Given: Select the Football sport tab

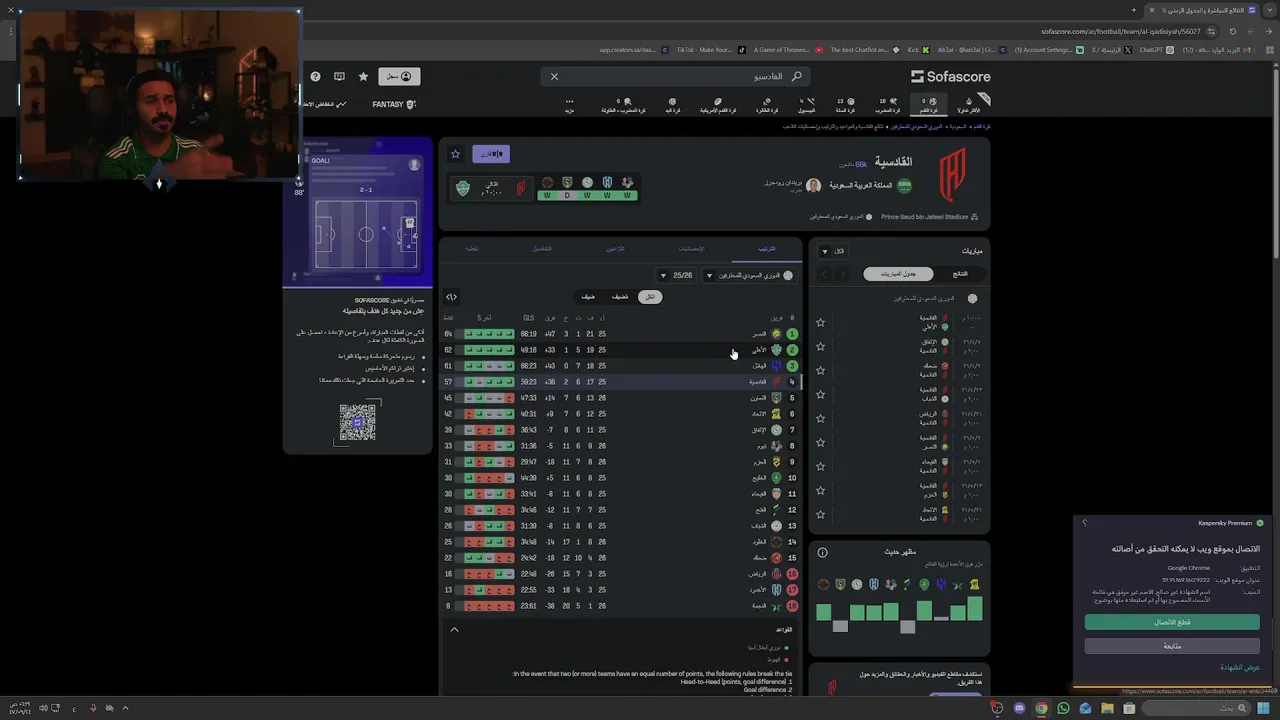Looking at the screenshot, I should (x=929, y=105).
